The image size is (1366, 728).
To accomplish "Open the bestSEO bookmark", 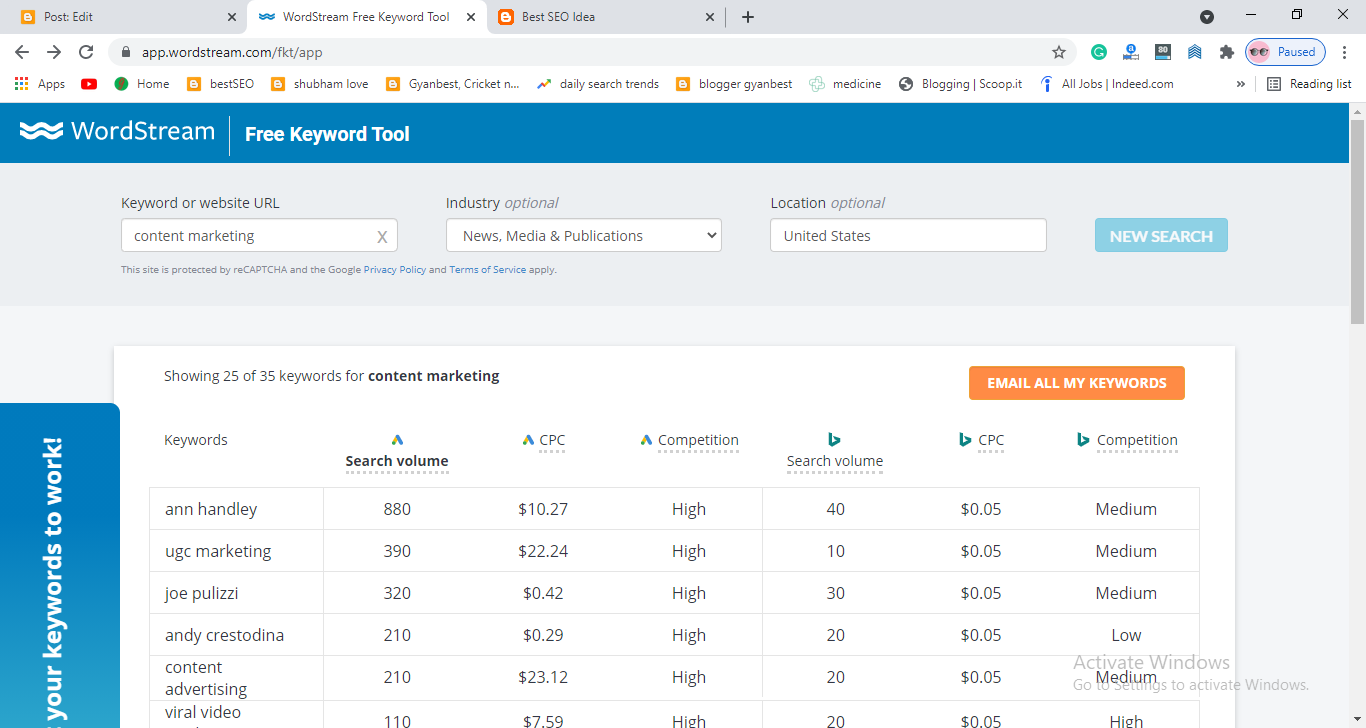I will click(x=221, y=84).
